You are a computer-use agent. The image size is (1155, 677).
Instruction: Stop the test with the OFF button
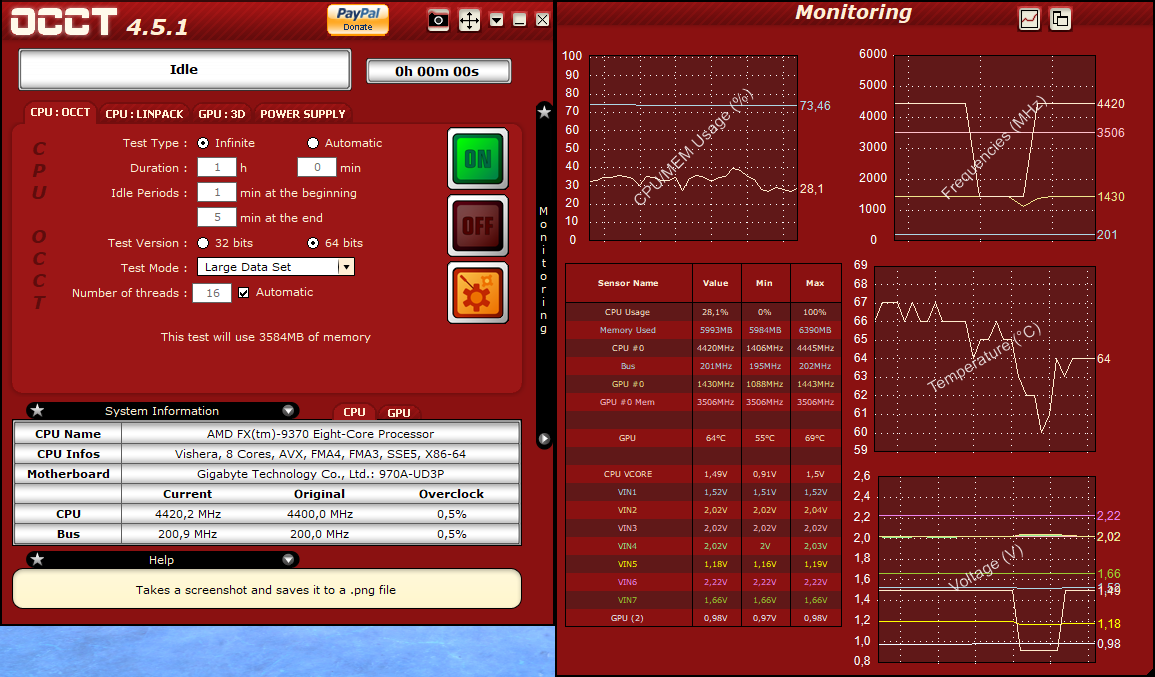[x=478, y=225]
